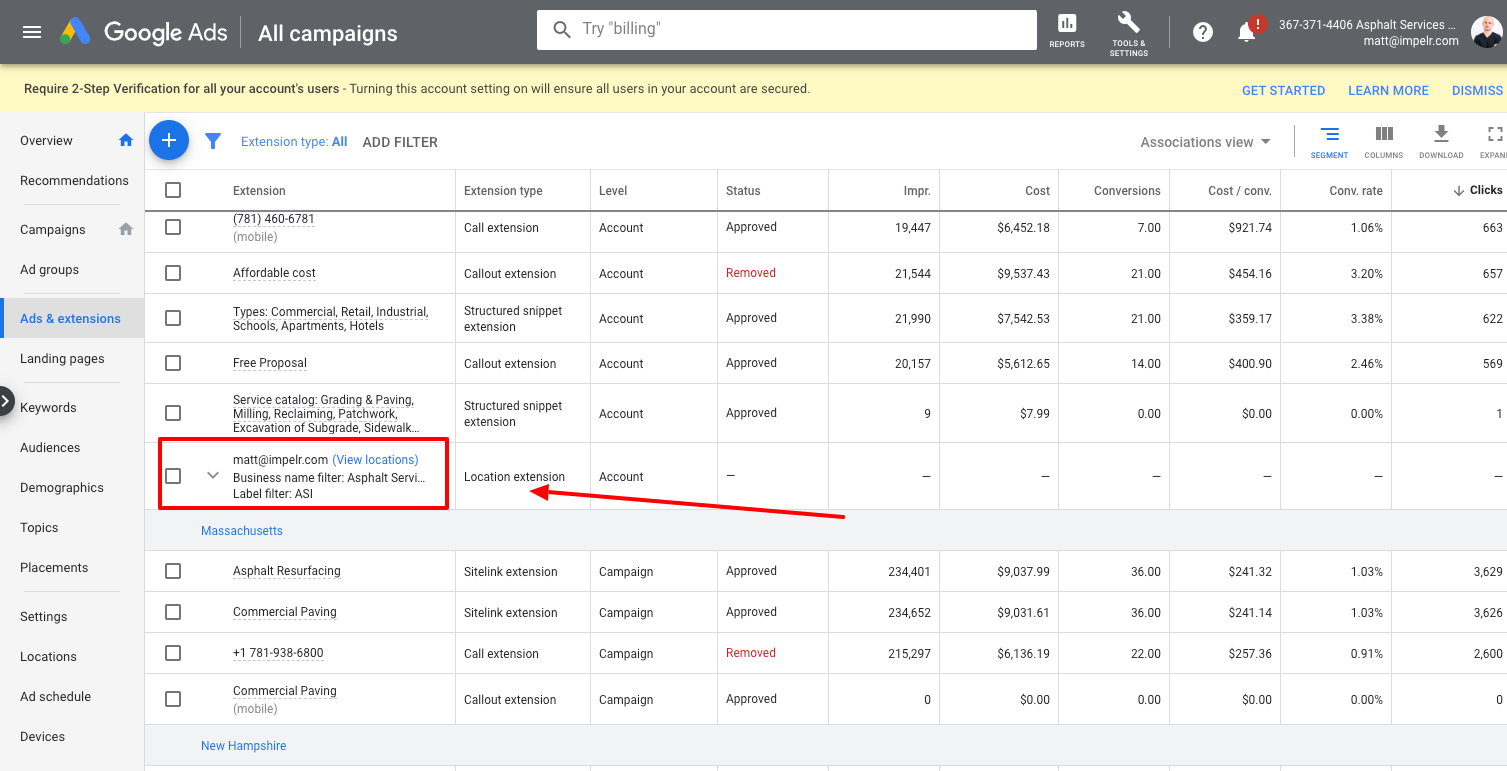Open Ad schedule in the sidebar
The height and width of the screenshot is (771, 1507).
[x=55, y=697]
